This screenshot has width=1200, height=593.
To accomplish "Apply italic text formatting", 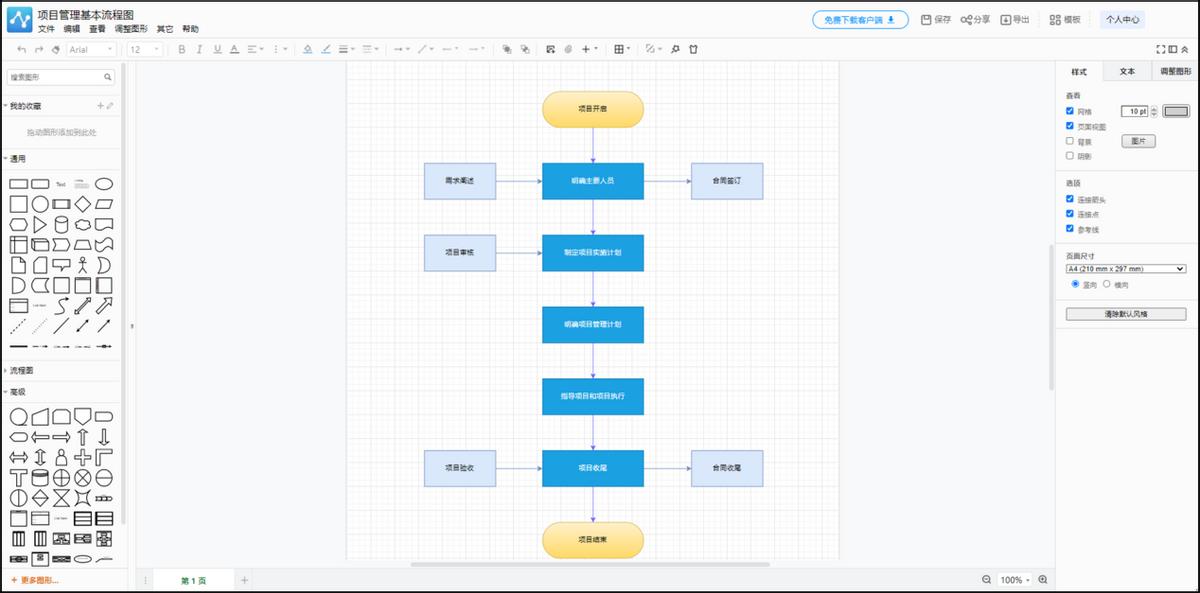I will click(199, 49).
